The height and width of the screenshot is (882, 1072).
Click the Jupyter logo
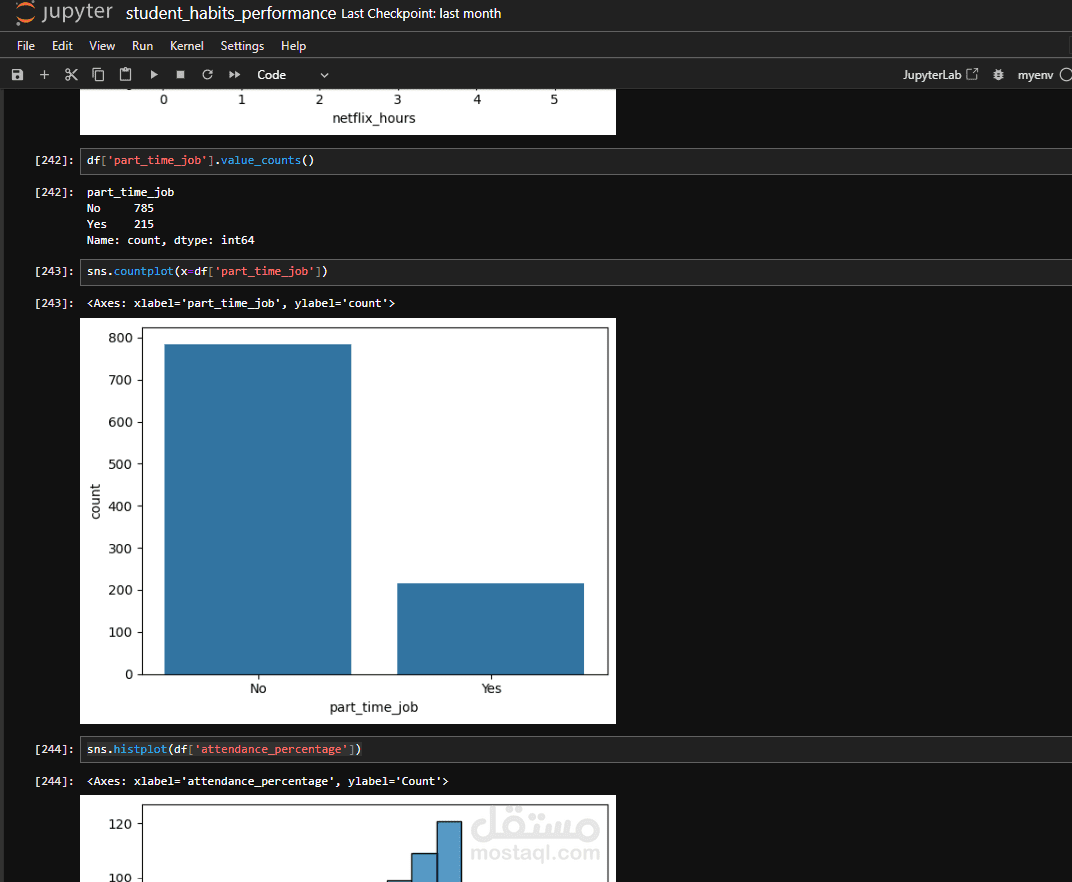pyautogui.click(x=64, y=12)
